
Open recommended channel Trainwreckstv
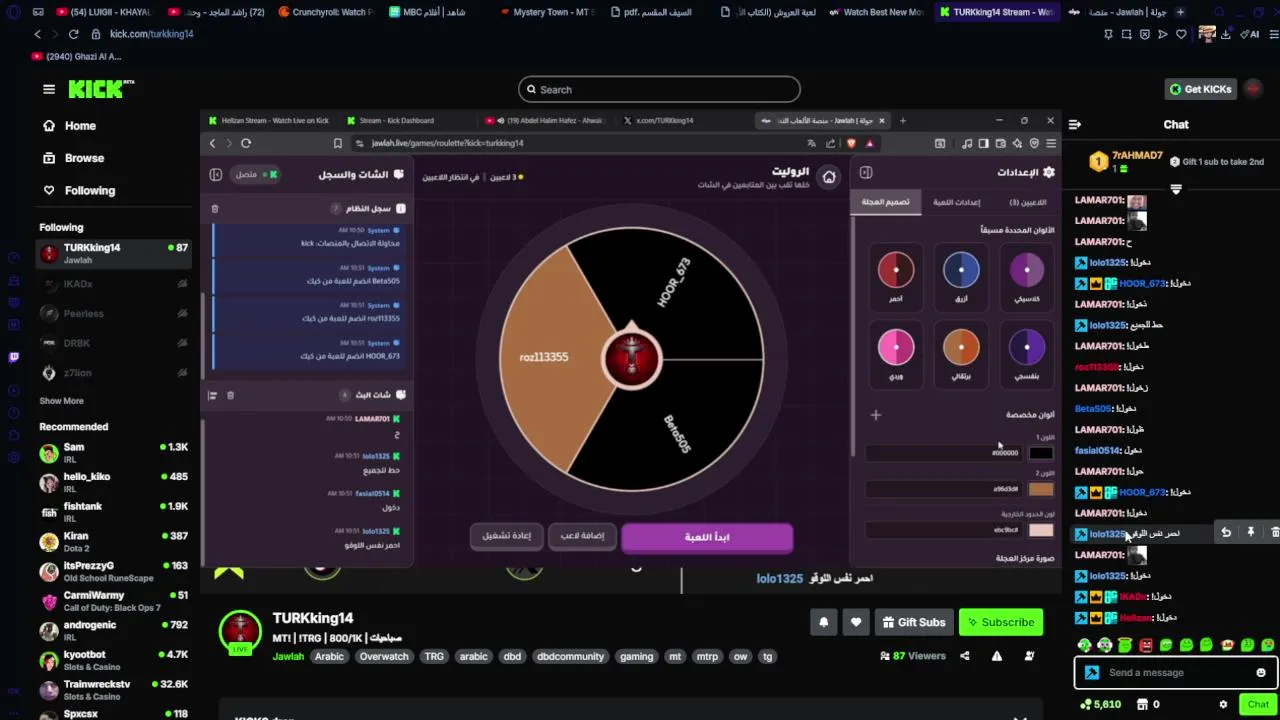coord(114,690)
